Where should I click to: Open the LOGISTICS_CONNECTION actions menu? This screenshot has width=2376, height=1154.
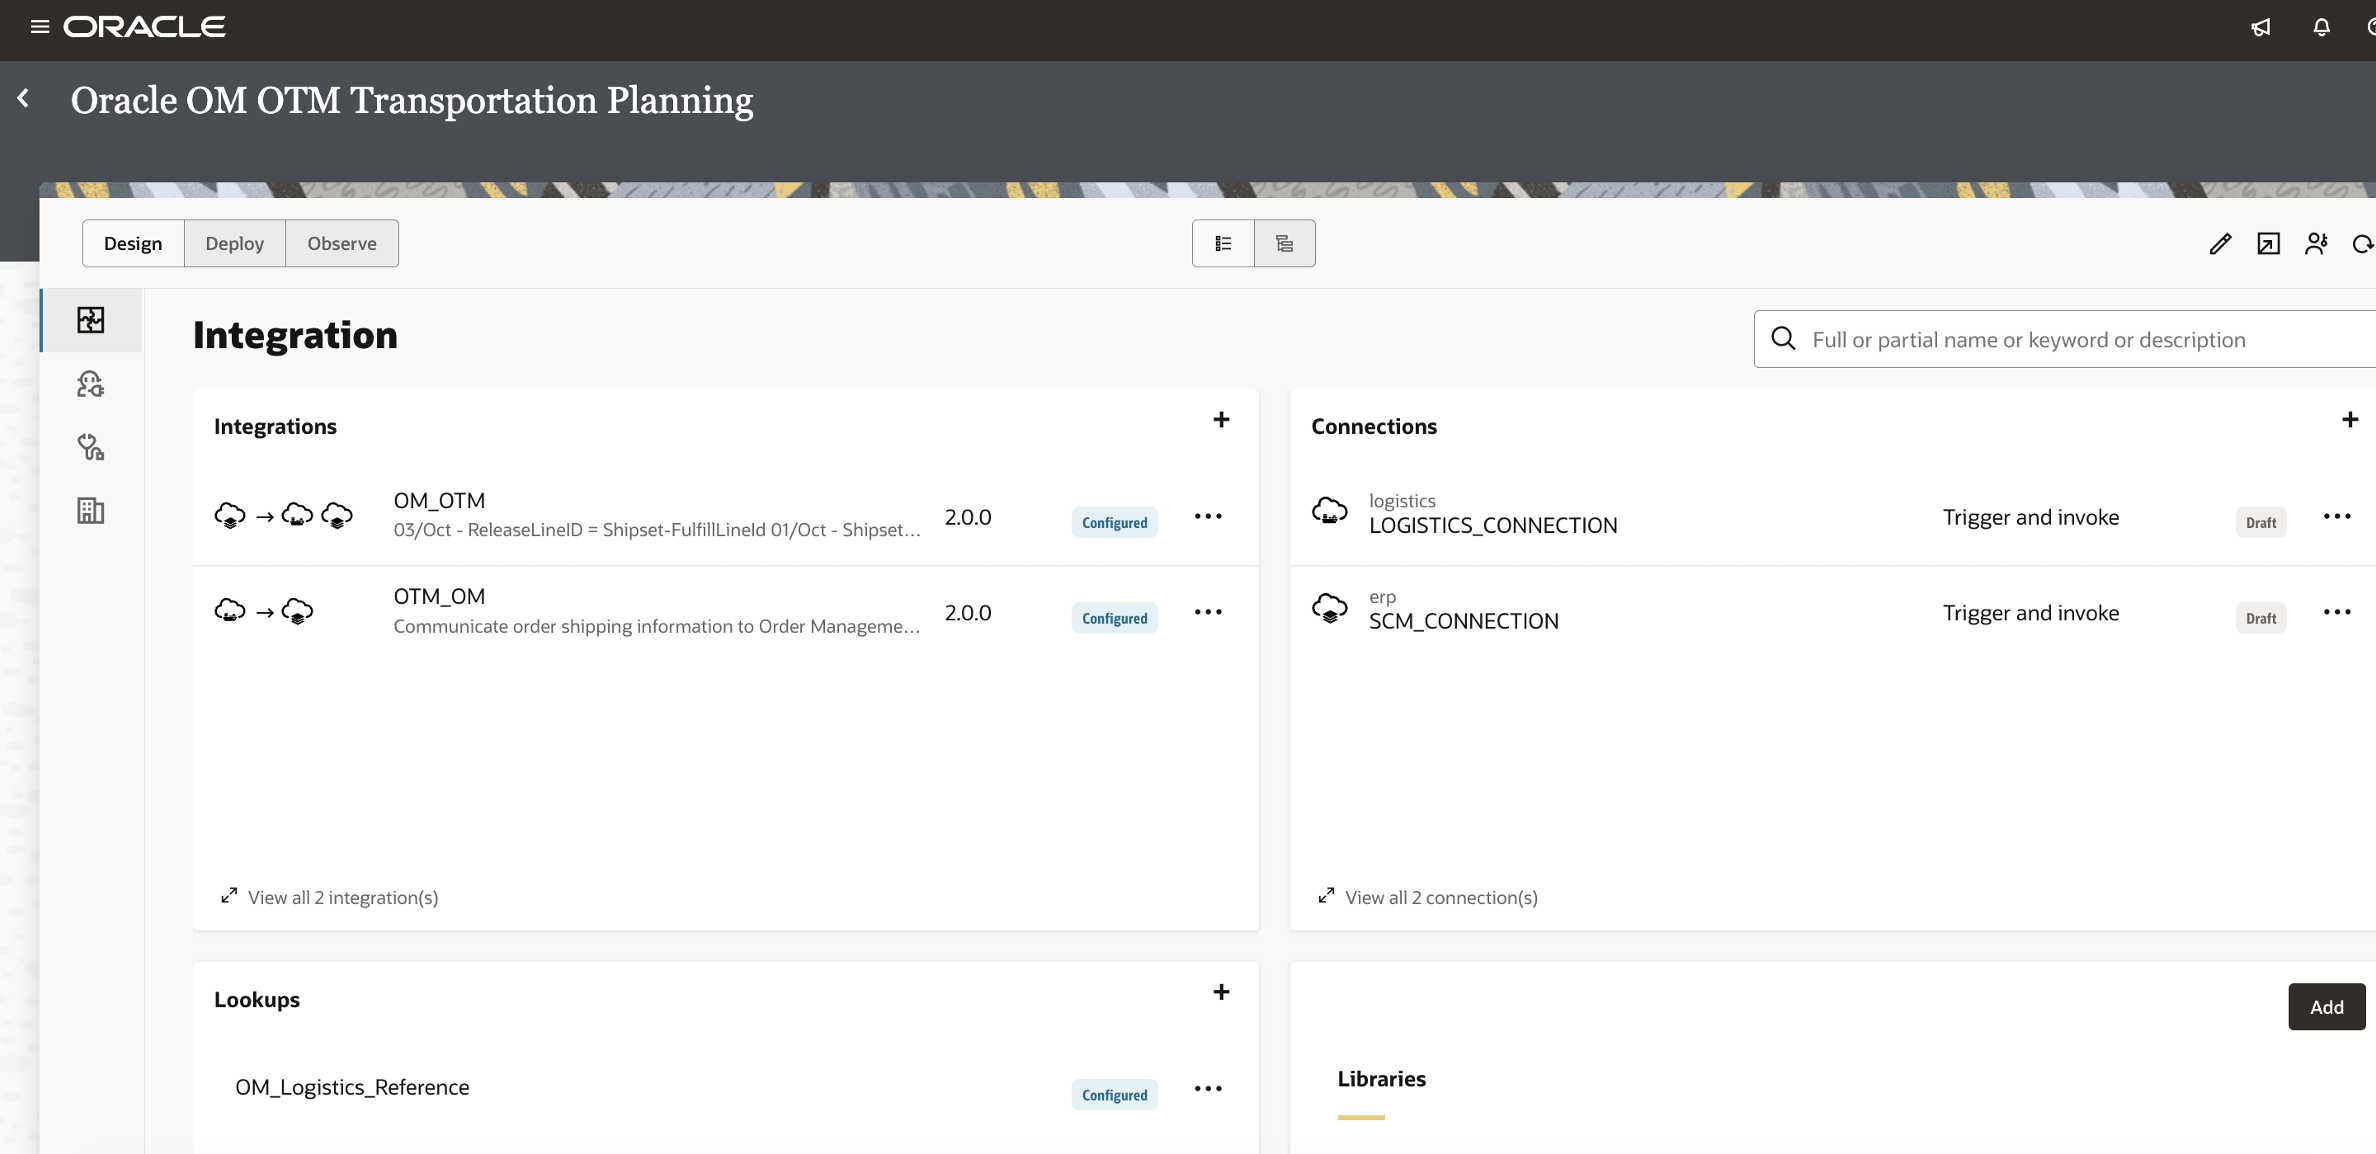[x=2337, y=516]
